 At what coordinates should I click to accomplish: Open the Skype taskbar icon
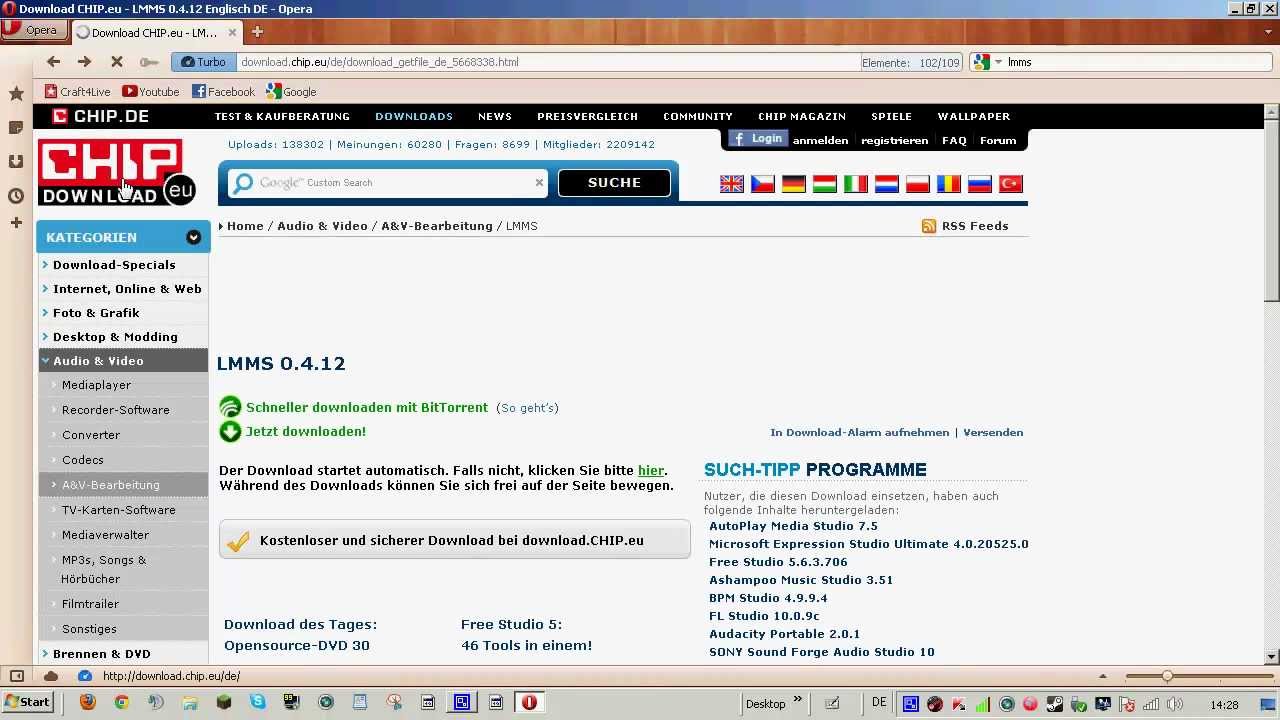(258, 702)
